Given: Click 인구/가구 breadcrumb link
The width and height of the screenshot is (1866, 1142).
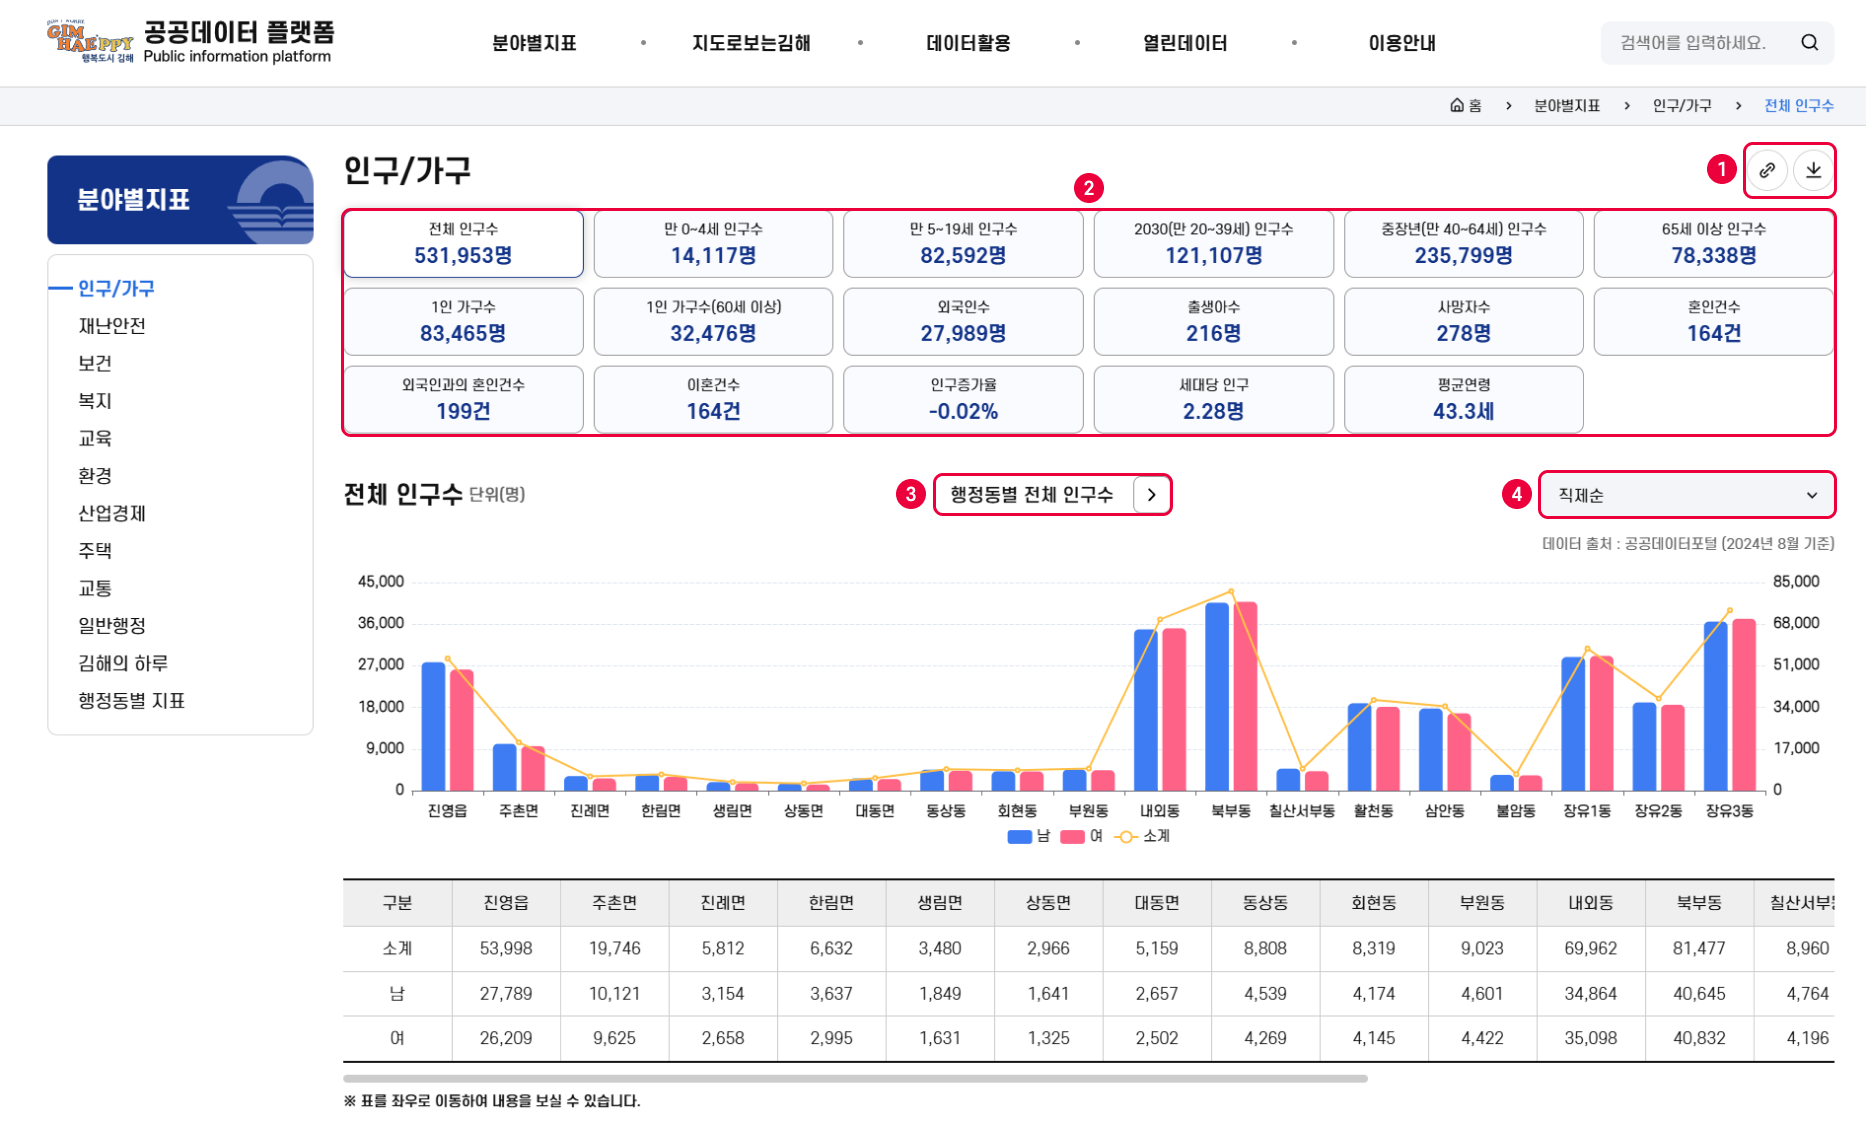Looking at the screenshot, I should (1682, 105).
